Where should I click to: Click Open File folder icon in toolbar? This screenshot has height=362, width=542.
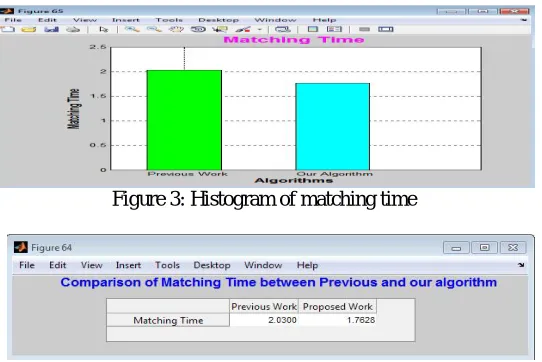pyautogui.click(x=29, y=29)
